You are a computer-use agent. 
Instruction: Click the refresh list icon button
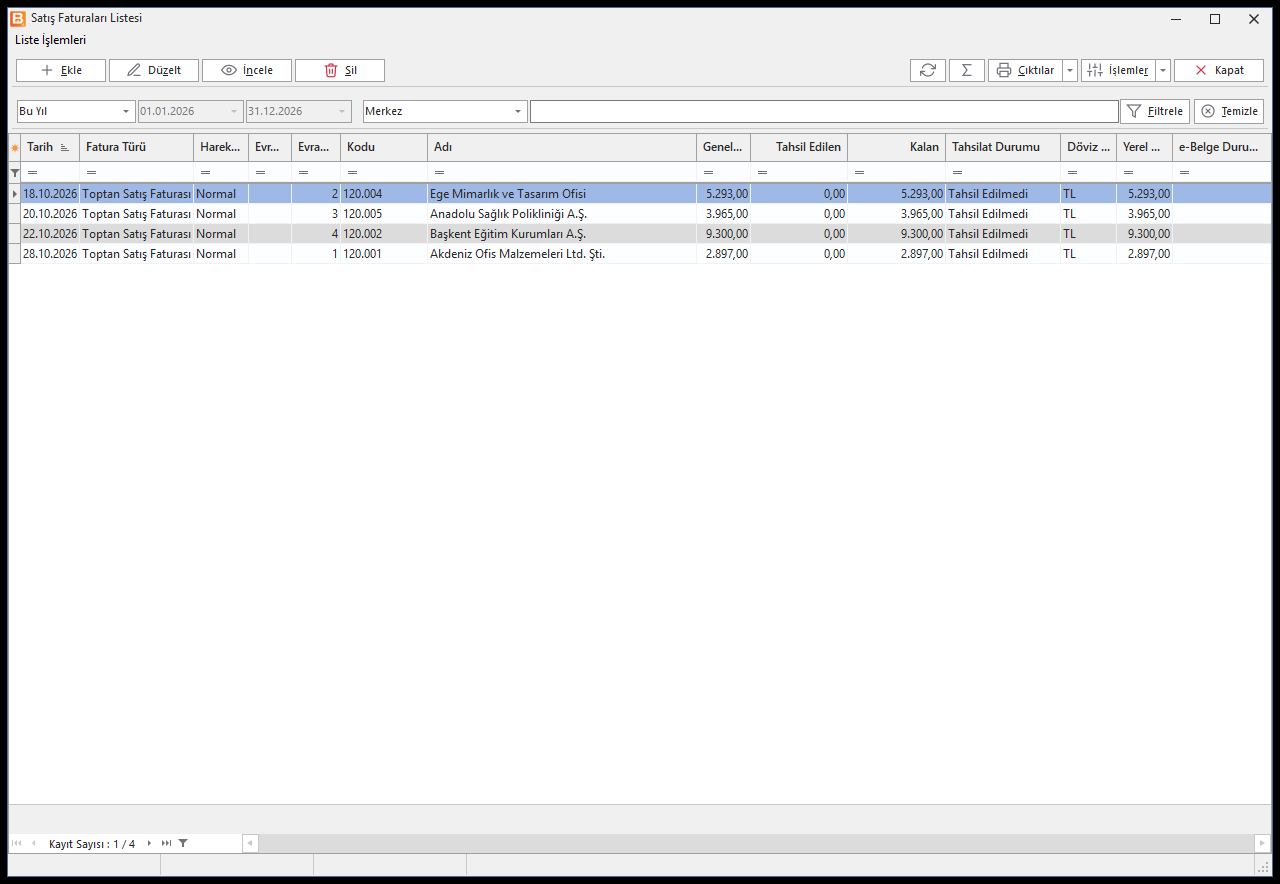coord(927,70)
